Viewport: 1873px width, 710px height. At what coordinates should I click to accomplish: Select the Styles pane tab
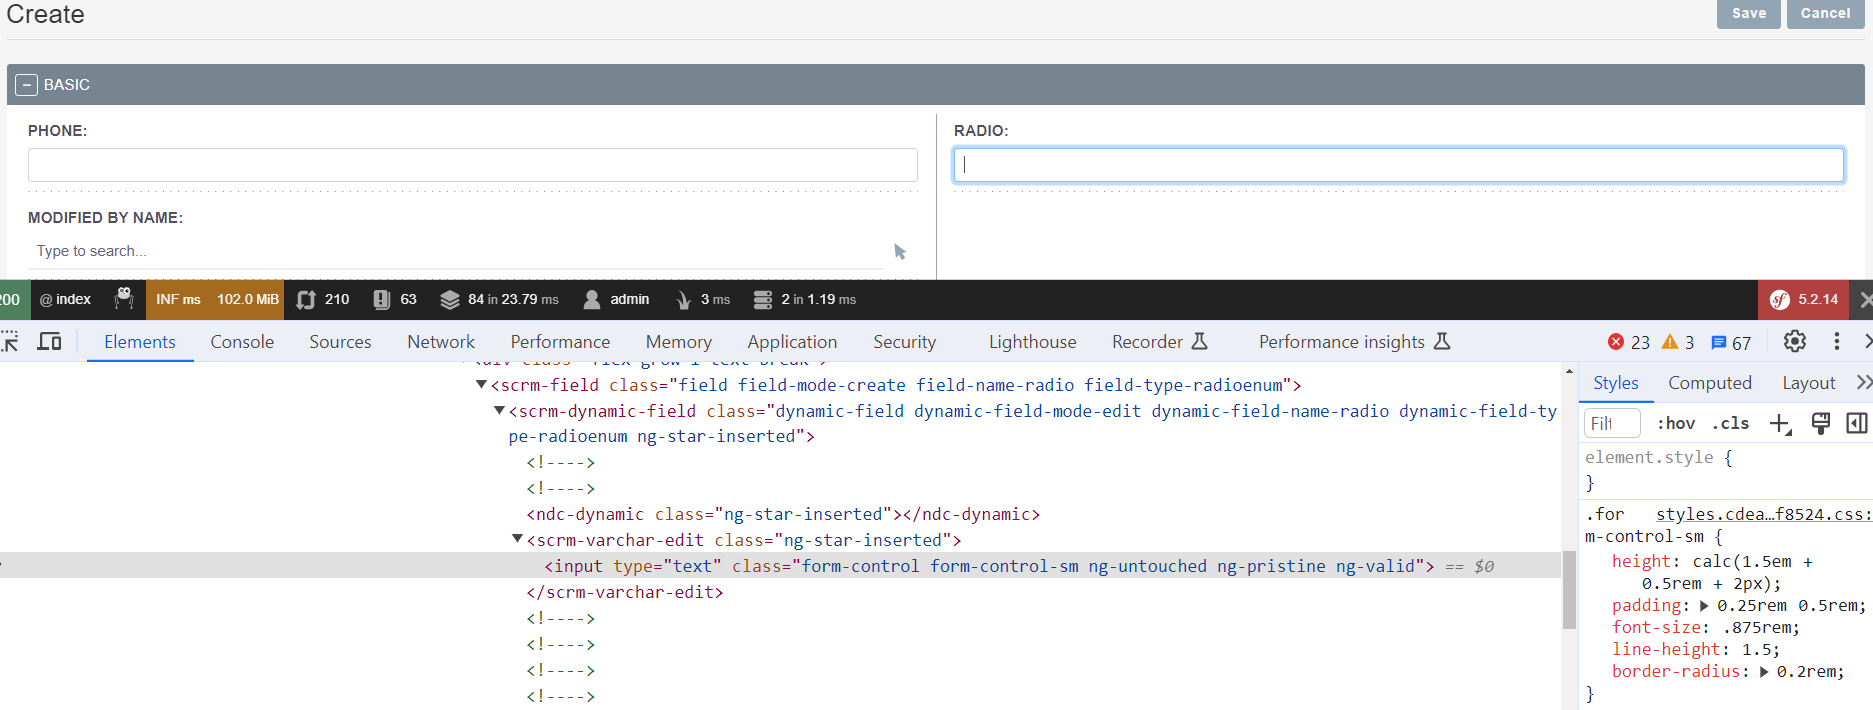[x=1616, y=383]
